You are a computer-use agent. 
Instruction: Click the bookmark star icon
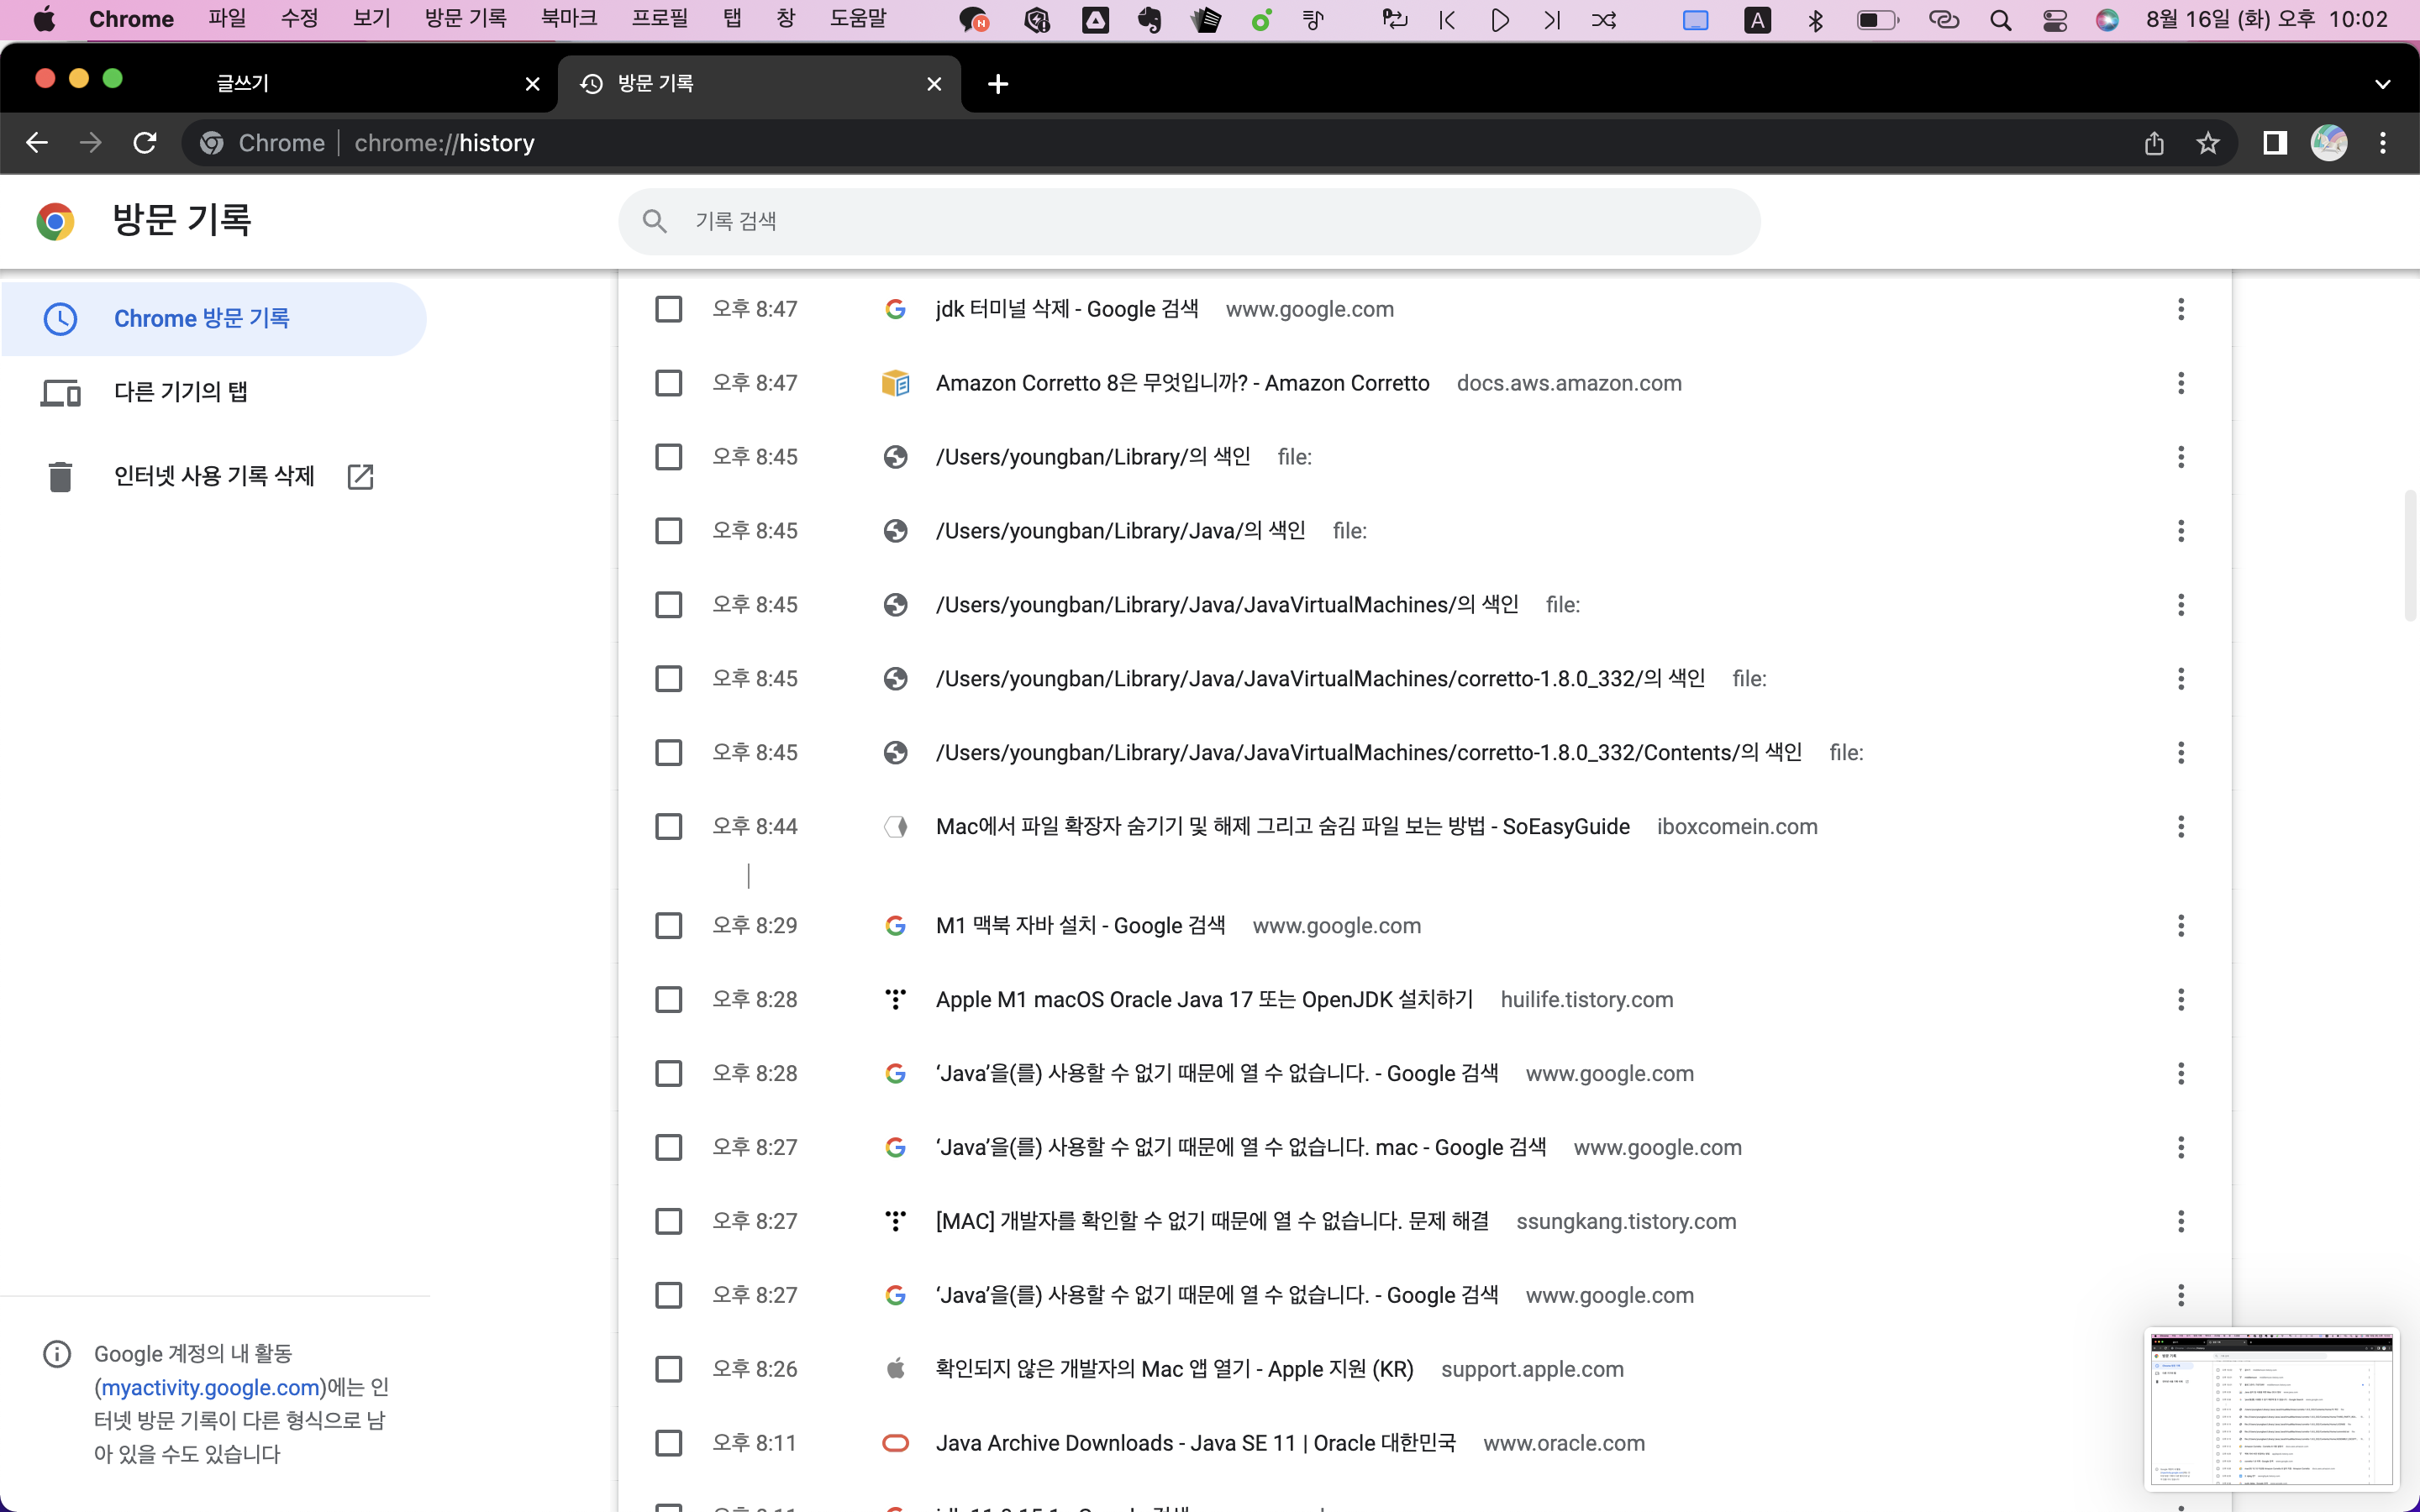click(x=2208, y=143)
